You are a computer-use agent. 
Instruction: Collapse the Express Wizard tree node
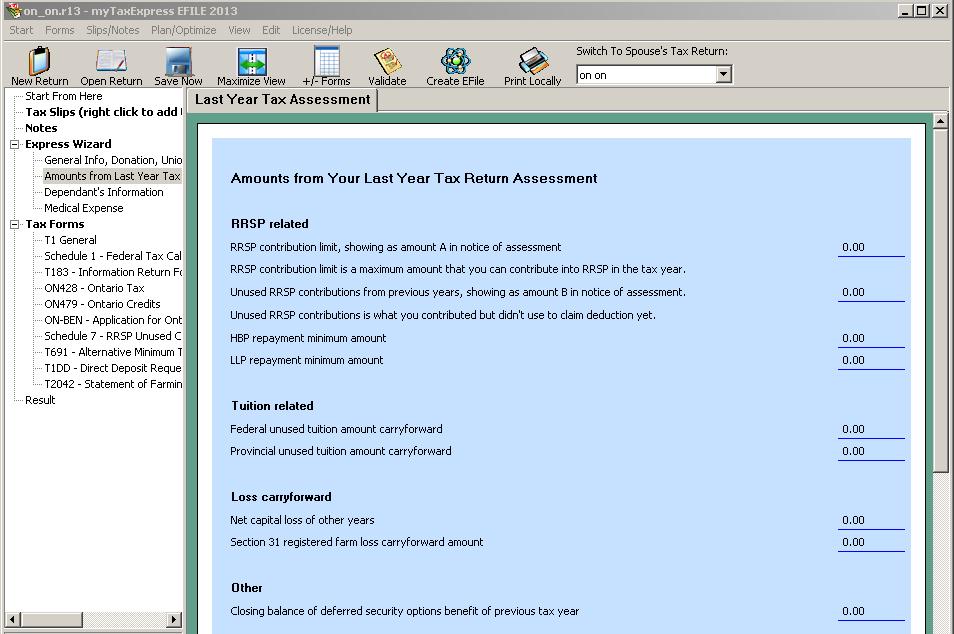(15, 144)
